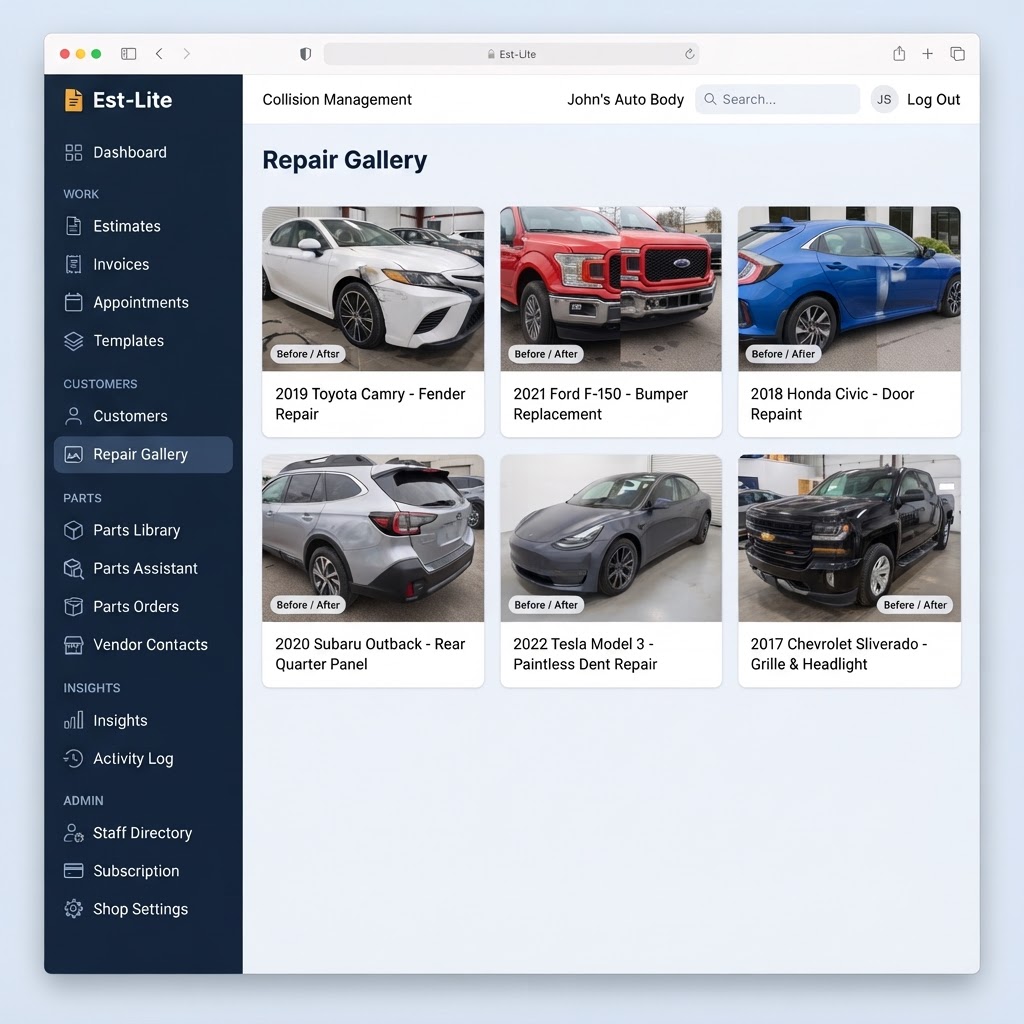Open the Subscription page label
Viewport: 1024px width, 1024px height.
136,871
